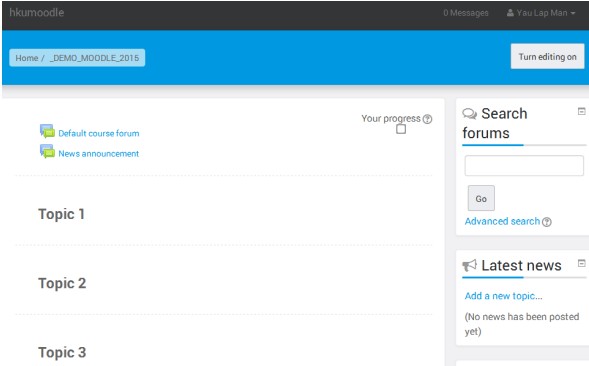Open the Default course forum icon
Image resolution: width=589 pixels, height=366 pixels.
(47, 132)
